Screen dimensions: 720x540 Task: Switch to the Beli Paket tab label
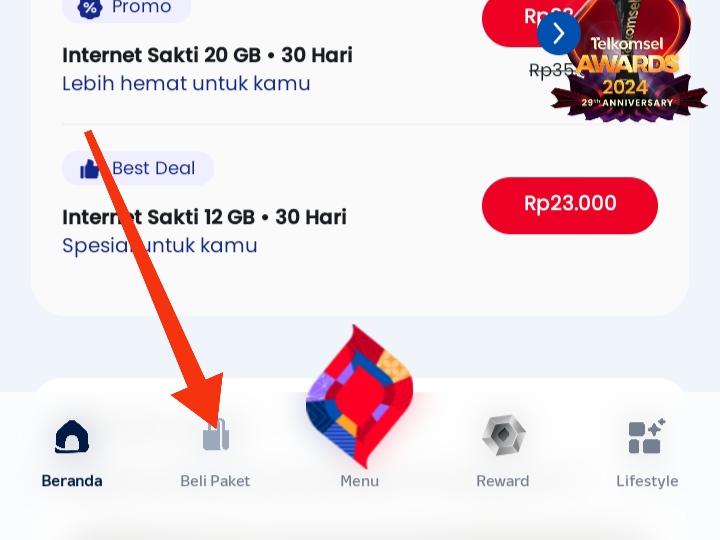click(215, 481)
